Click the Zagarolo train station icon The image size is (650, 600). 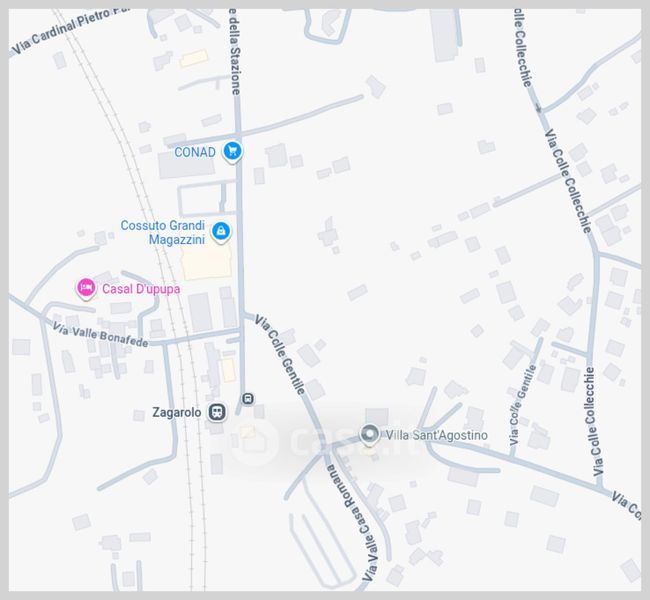pos(216,412)
